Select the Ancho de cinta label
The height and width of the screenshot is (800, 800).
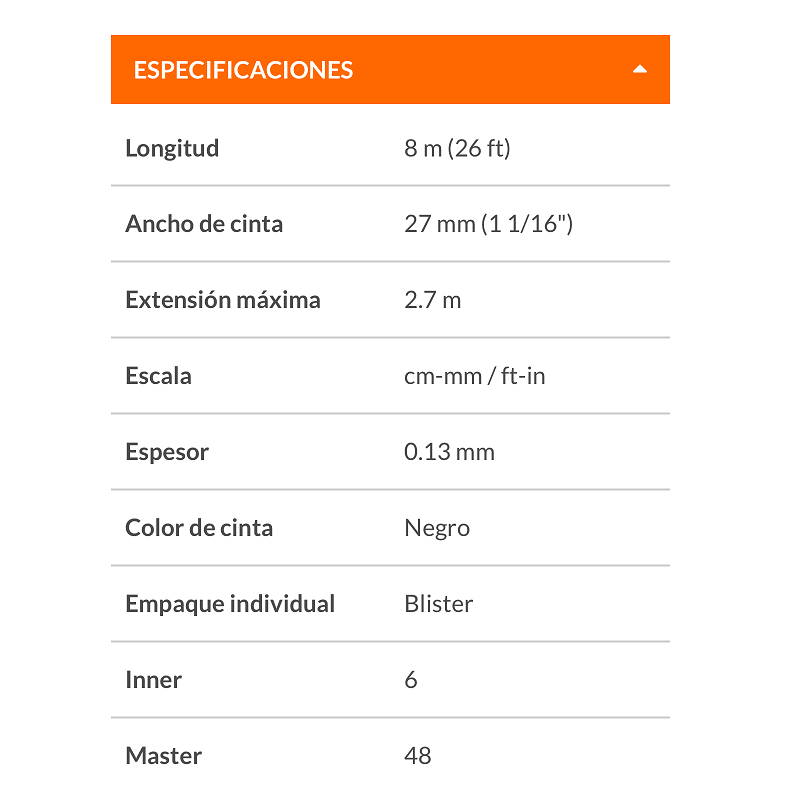click(204, 224)
